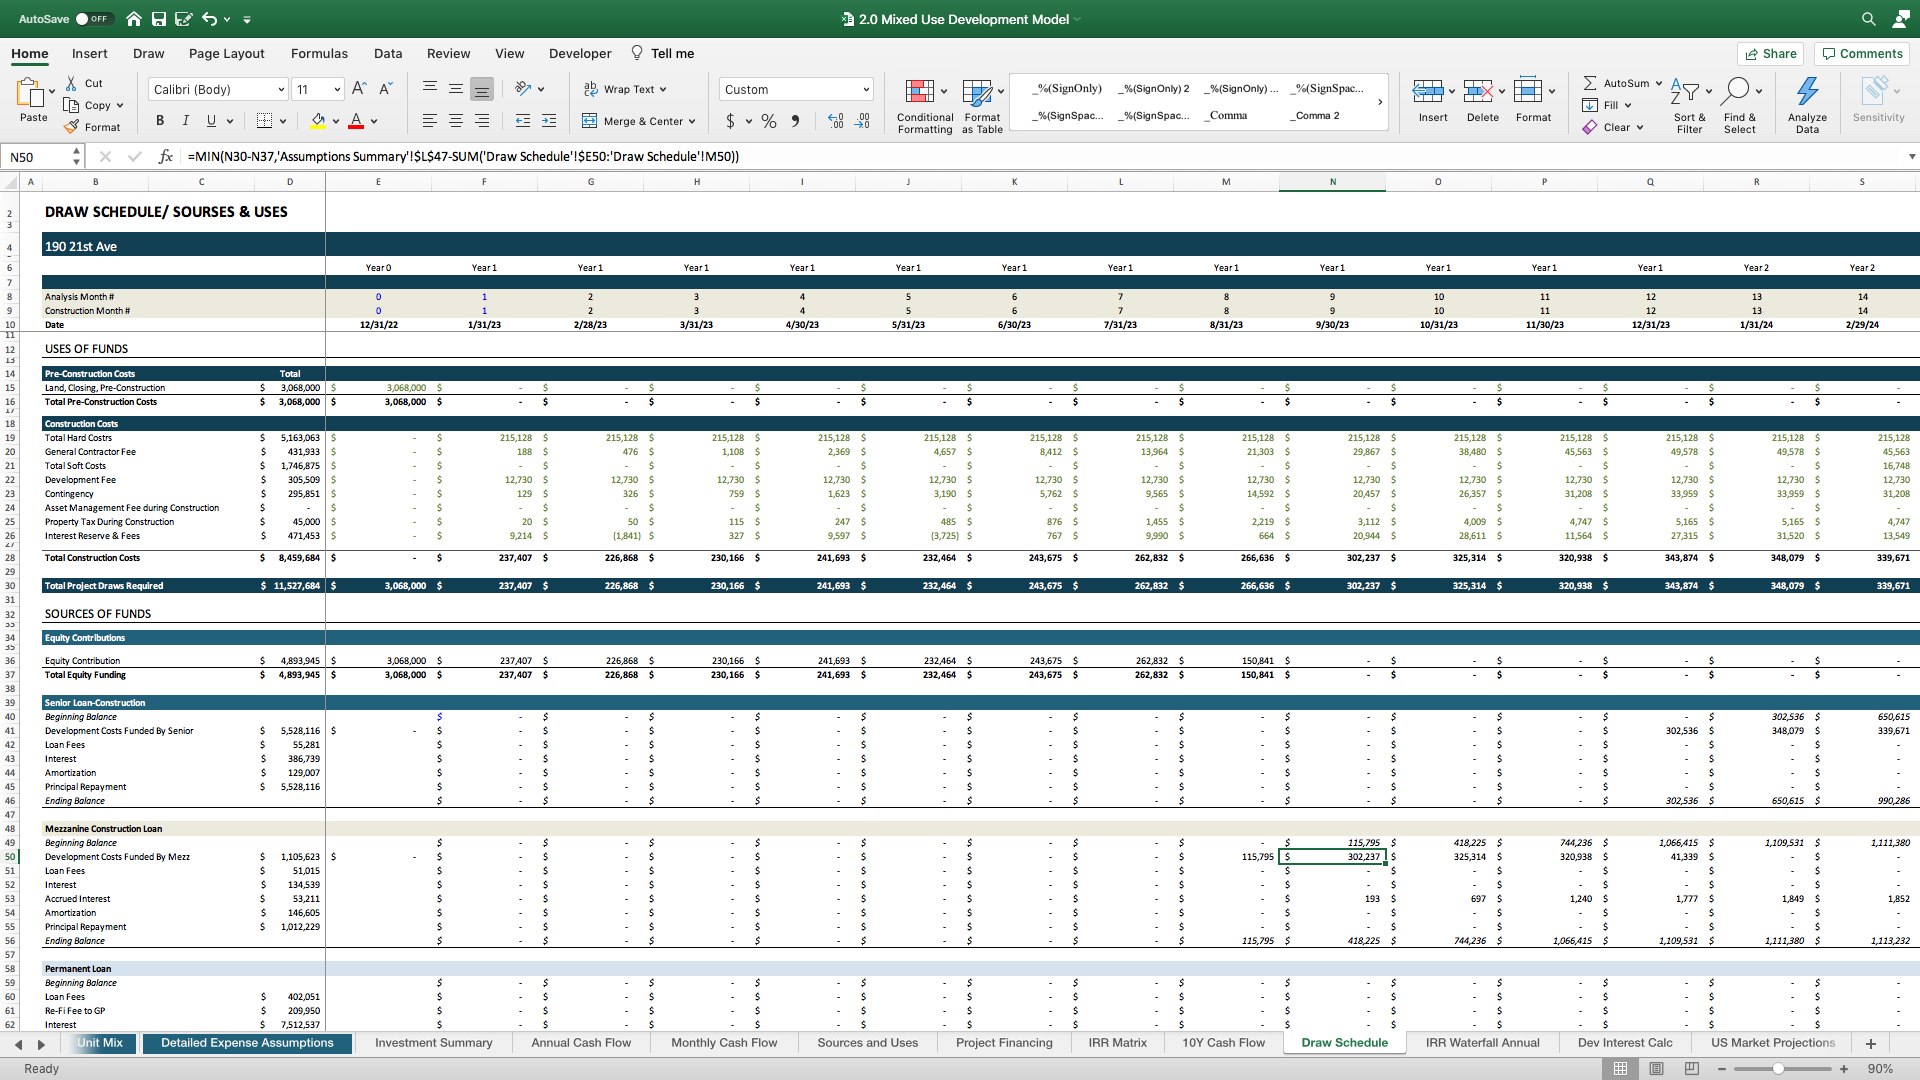Screen dimensions: 1920x1080
Task: Switch to Monthly Cash Flow sheet tab
Action: coord(724,1043)
